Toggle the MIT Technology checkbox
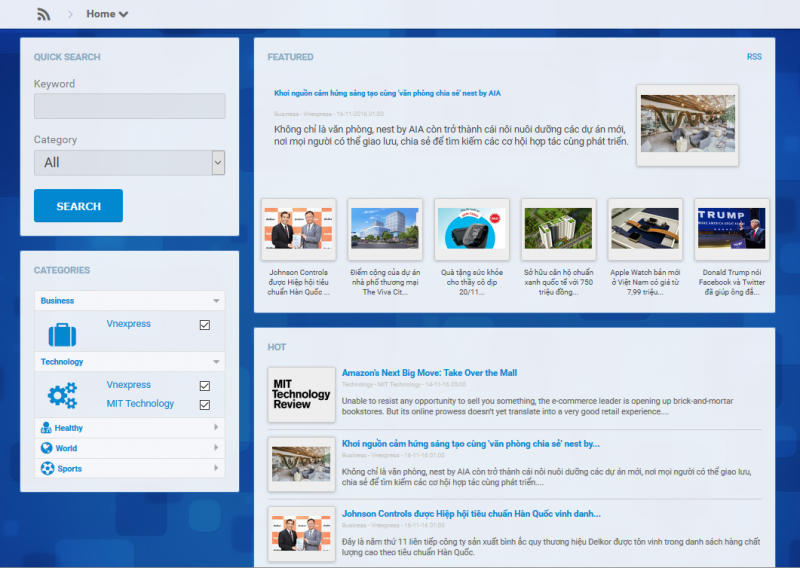The height and width of the screenshot is (568, 800). (205, 405)
